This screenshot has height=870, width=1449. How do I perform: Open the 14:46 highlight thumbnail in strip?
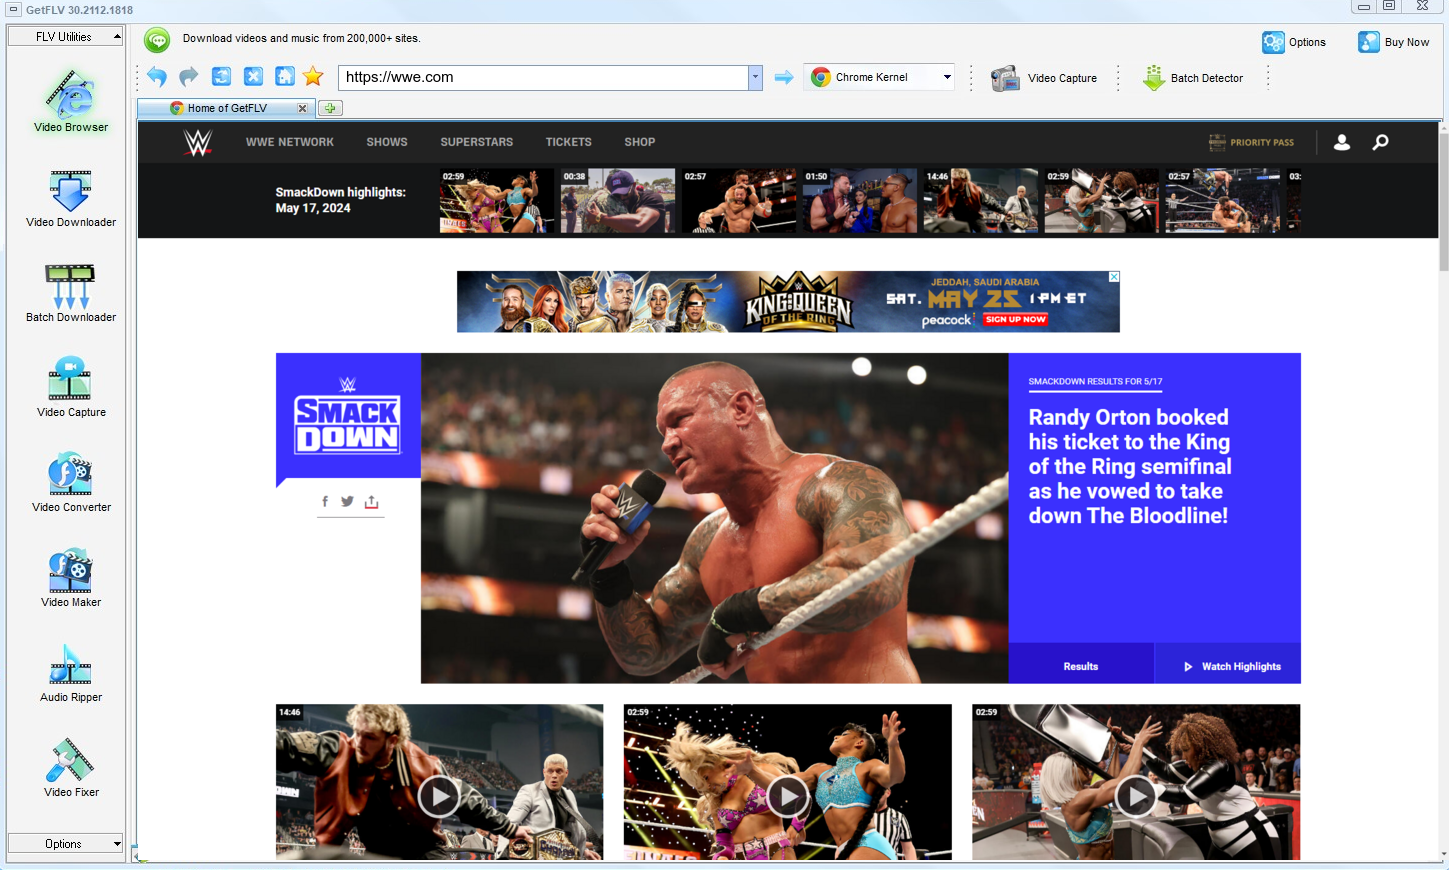981,201
